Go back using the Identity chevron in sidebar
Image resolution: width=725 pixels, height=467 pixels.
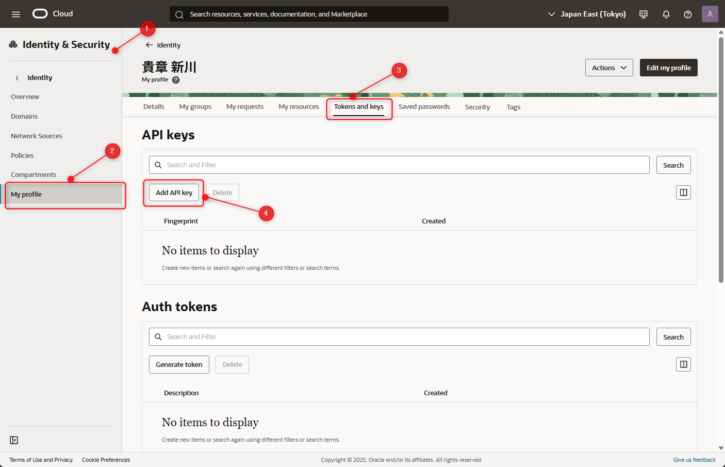(x=17, y=77)
